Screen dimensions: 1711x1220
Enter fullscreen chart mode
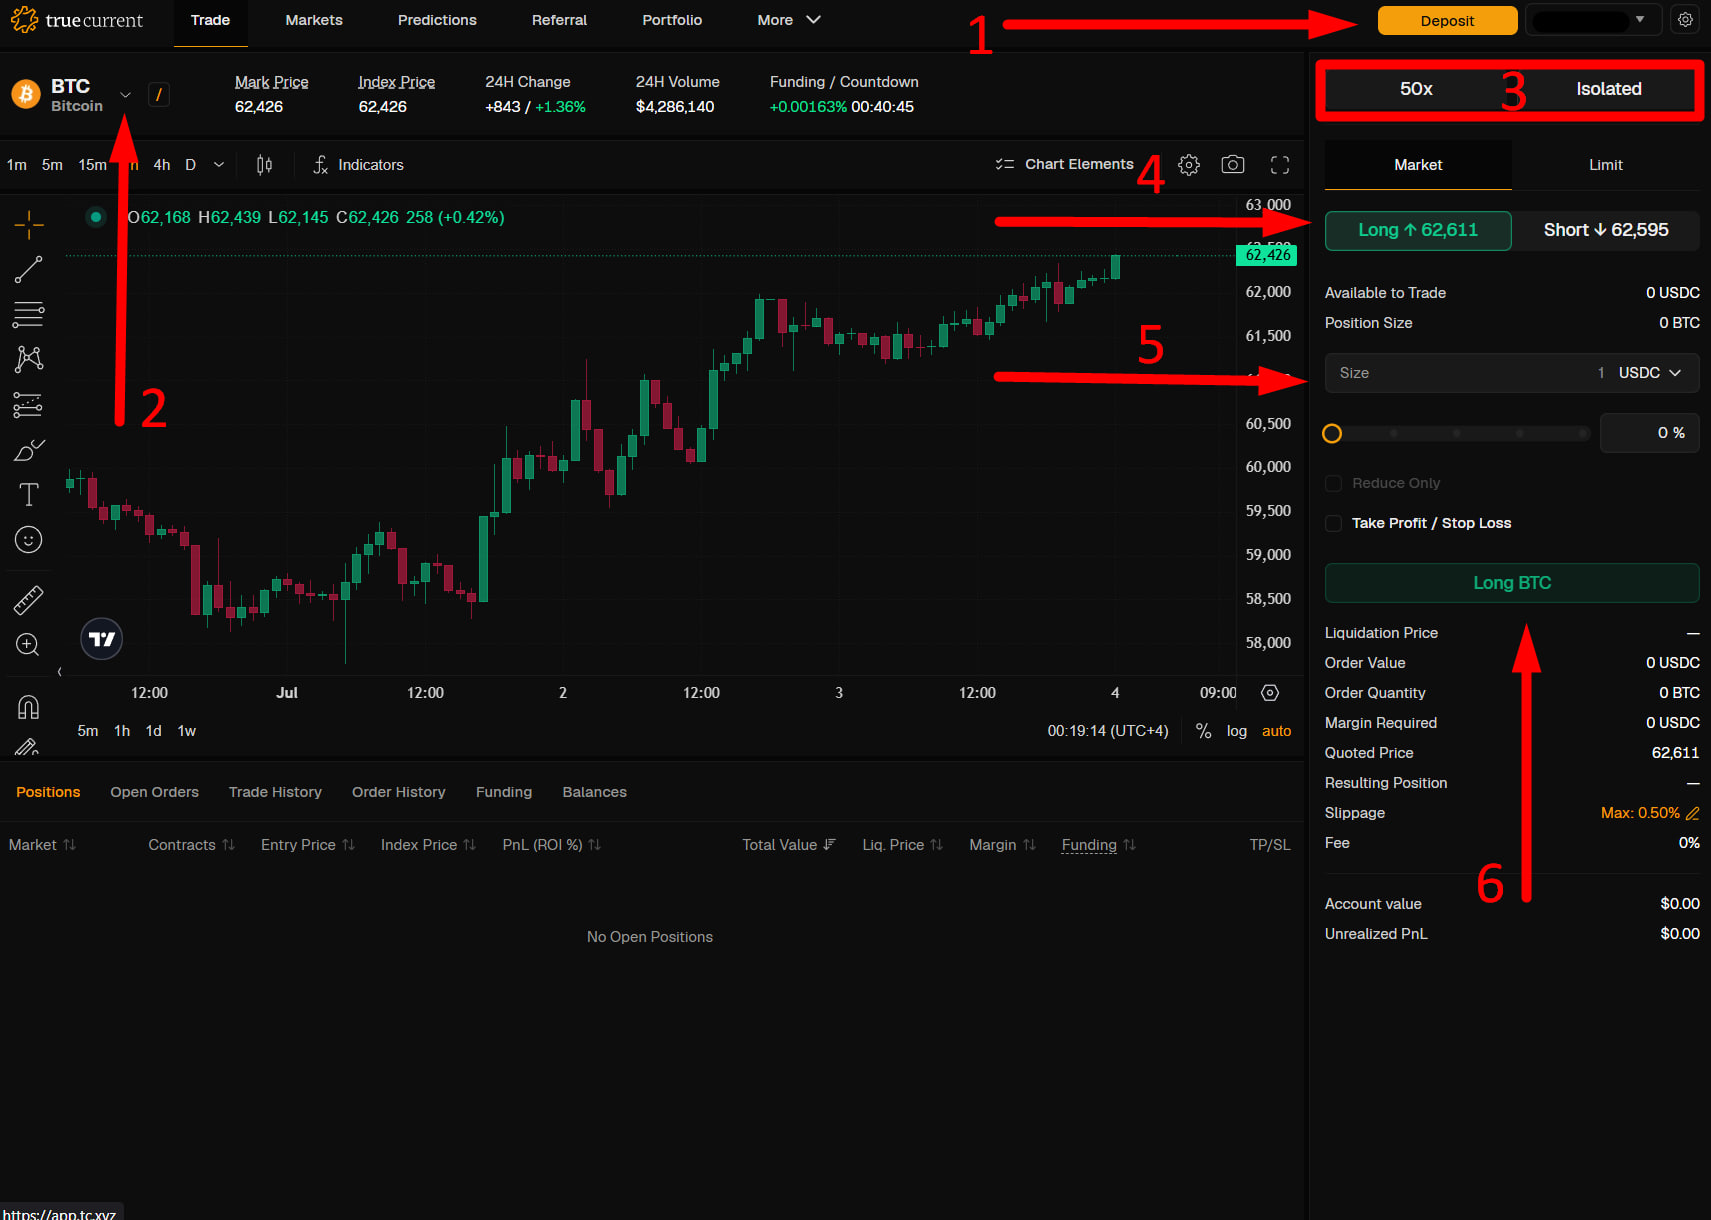pos(1280,165)
